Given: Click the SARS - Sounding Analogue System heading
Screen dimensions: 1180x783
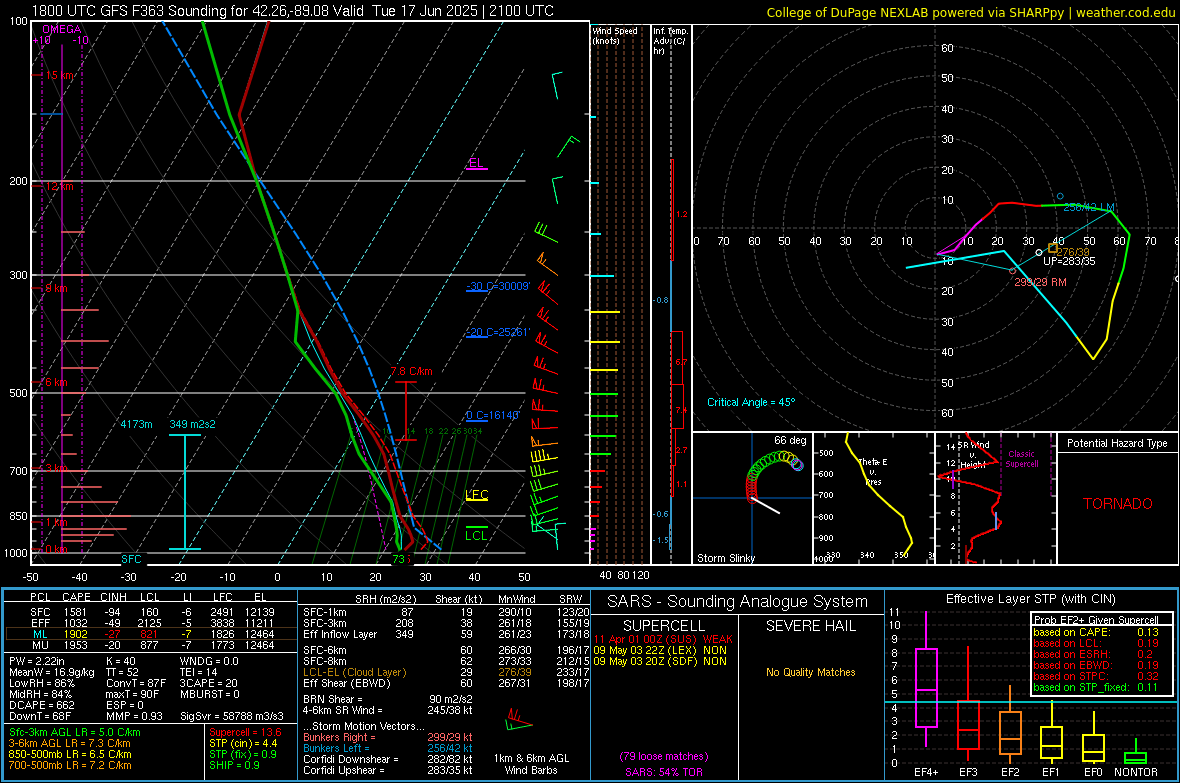Looking at the screenshot, I should [737, 602].
